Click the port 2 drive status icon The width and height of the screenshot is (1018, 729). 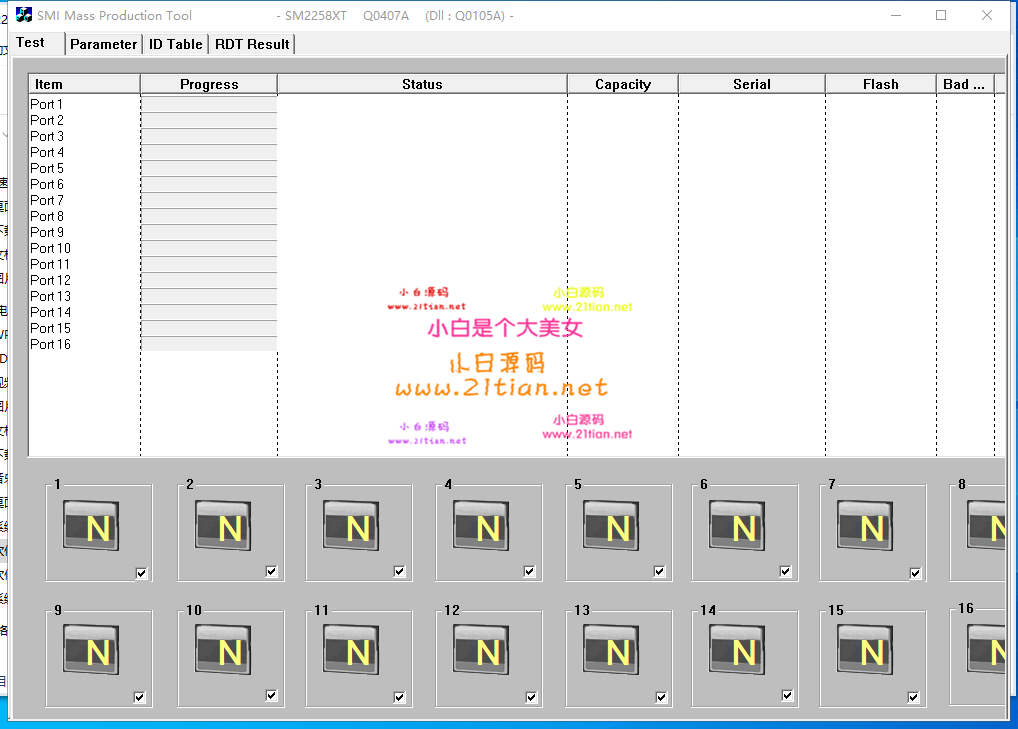(x=223, y=525)
